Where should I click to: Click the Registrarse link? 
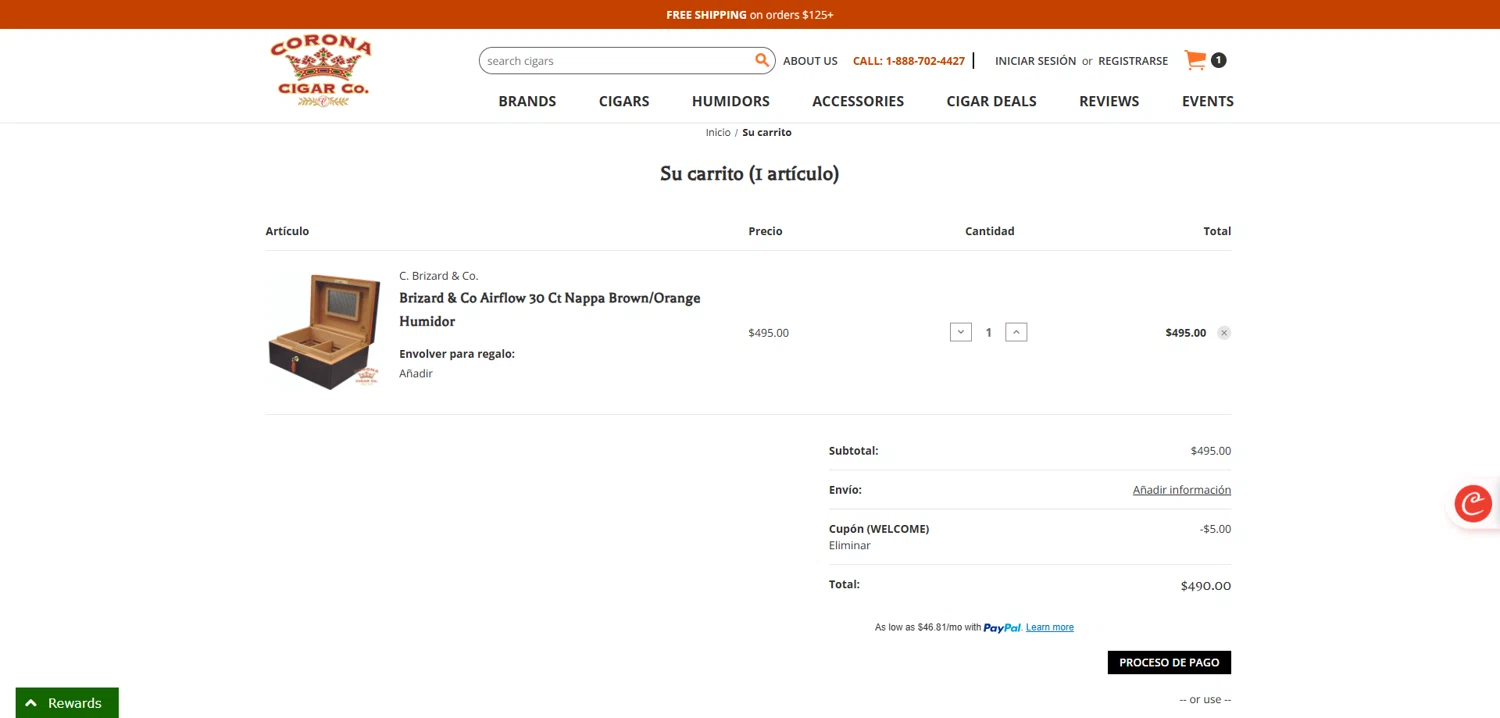coord(1133,61)
